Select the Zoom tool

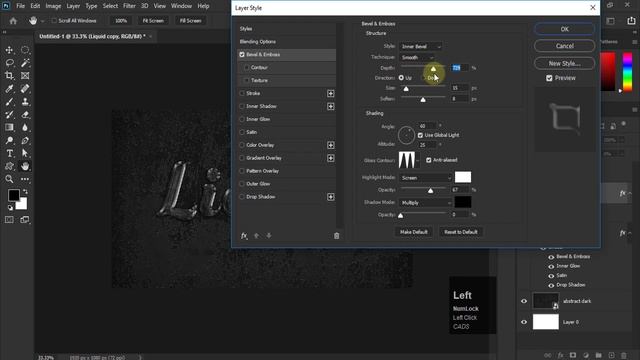(x=9, y=179)
